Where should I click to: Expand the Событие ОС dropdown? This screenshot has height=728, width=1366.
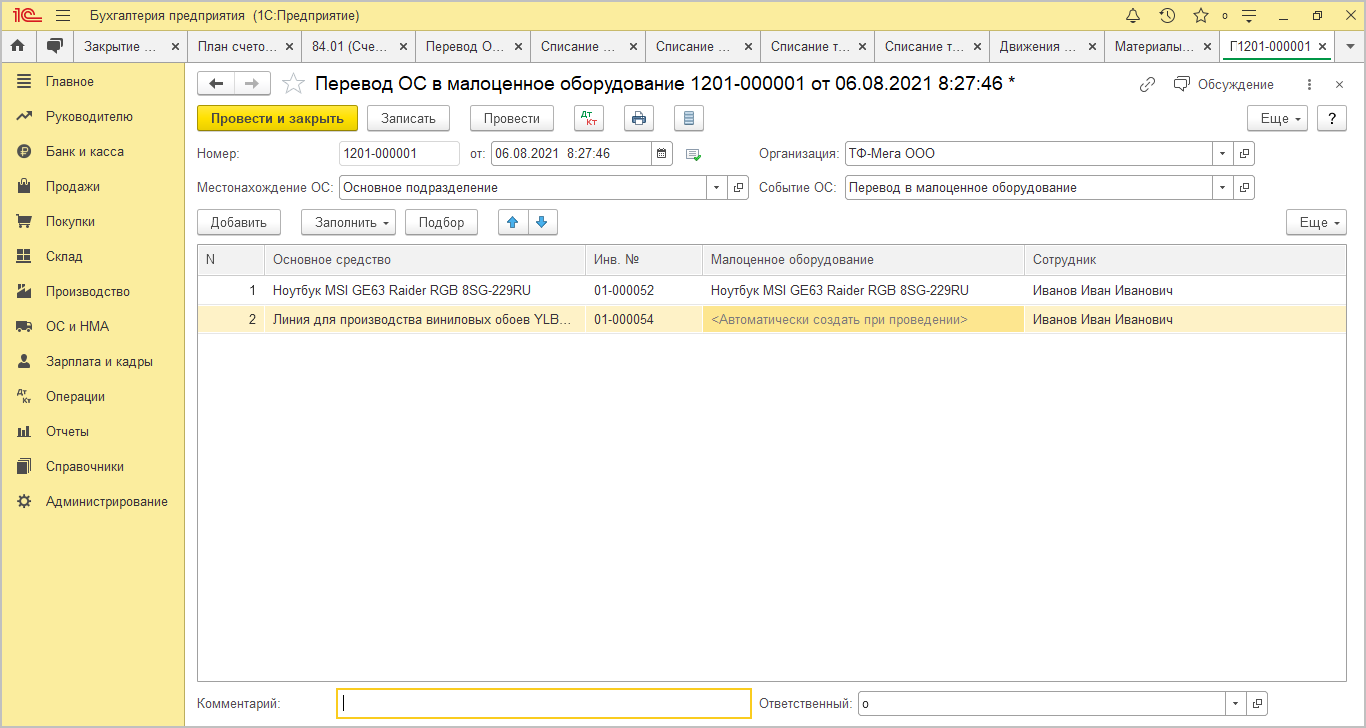tap(1223, 187)
